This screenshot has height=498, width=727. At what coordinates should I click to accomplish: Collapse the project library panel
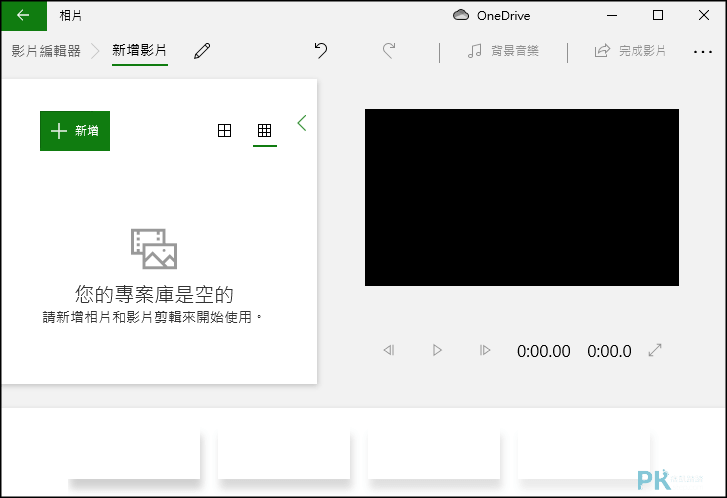(302, 123)
